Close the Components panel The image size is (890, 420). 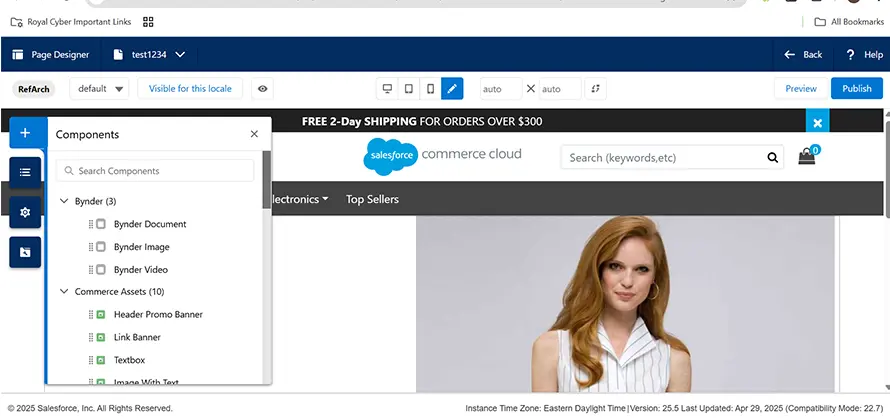point(254,134)
